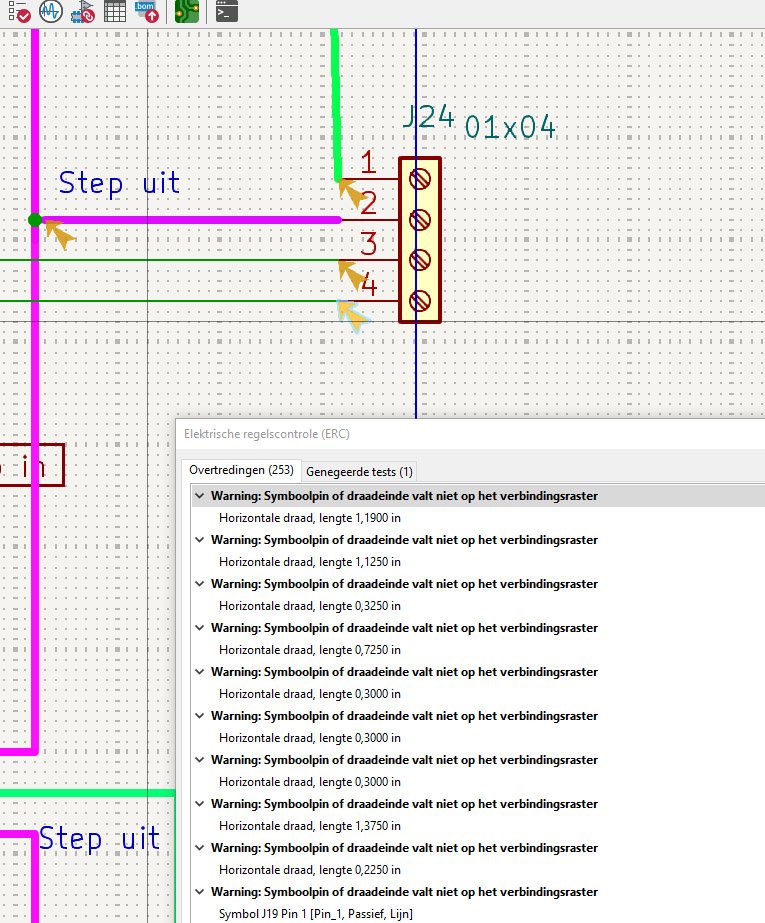Open the ERC electrical rules checker
Screen dimensions: 765x923
pyautogui.click(x=19, y=11)
